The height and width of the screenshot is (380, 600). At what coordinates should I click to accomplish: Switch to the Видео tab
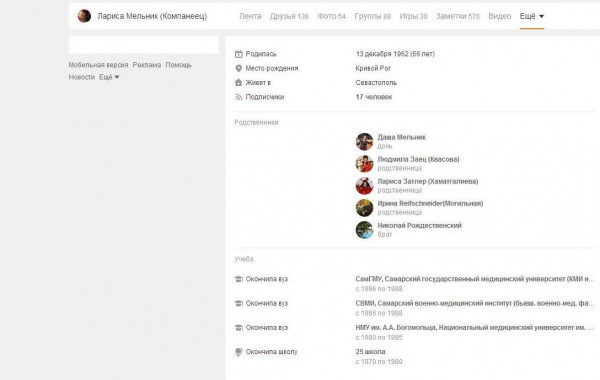(499, 16)
